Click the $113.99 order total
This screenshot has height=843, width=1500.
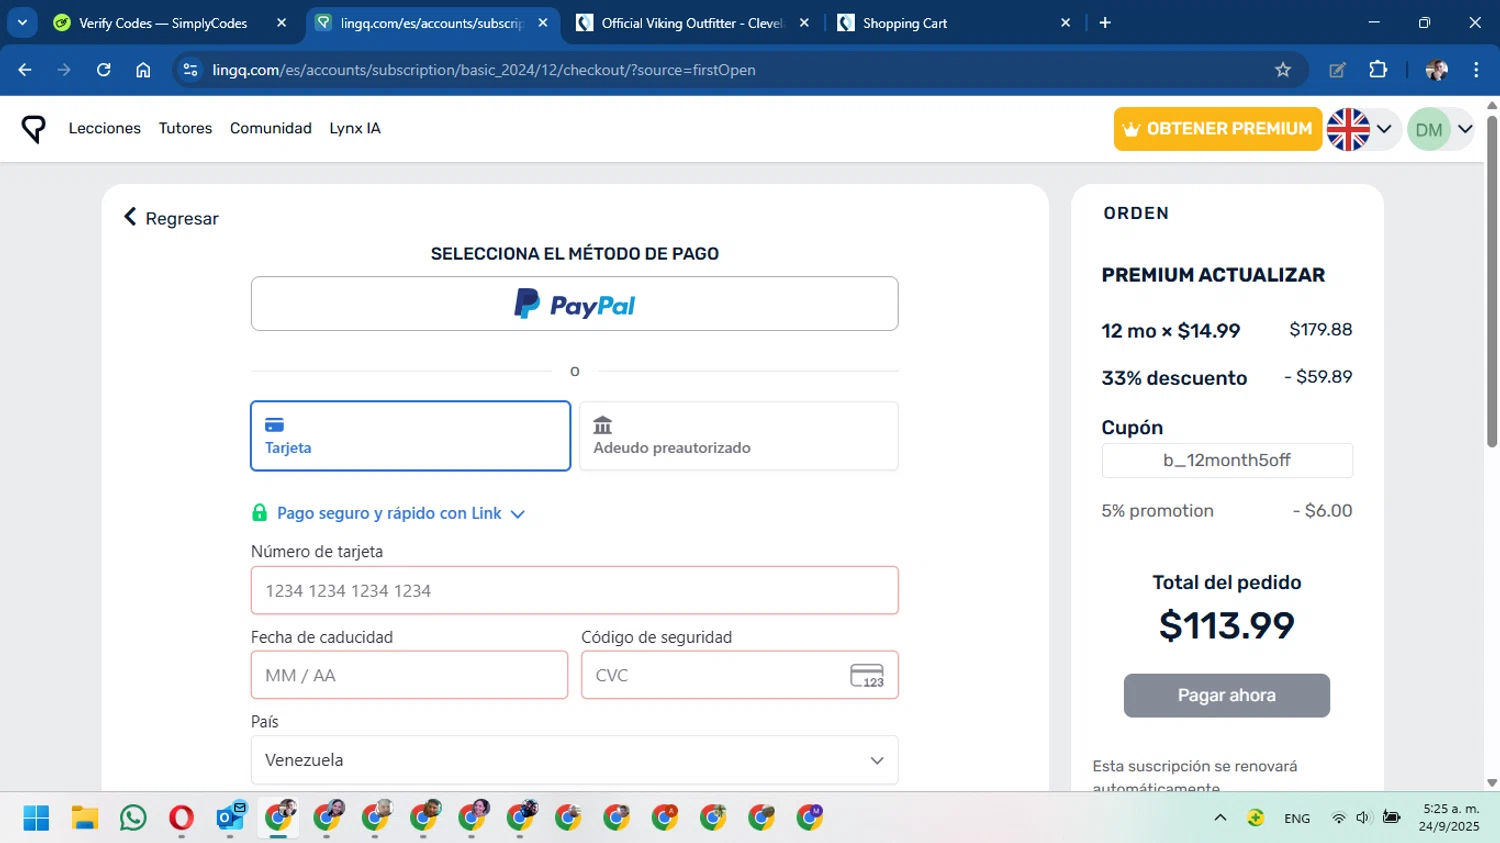[x=1227, y=625]
